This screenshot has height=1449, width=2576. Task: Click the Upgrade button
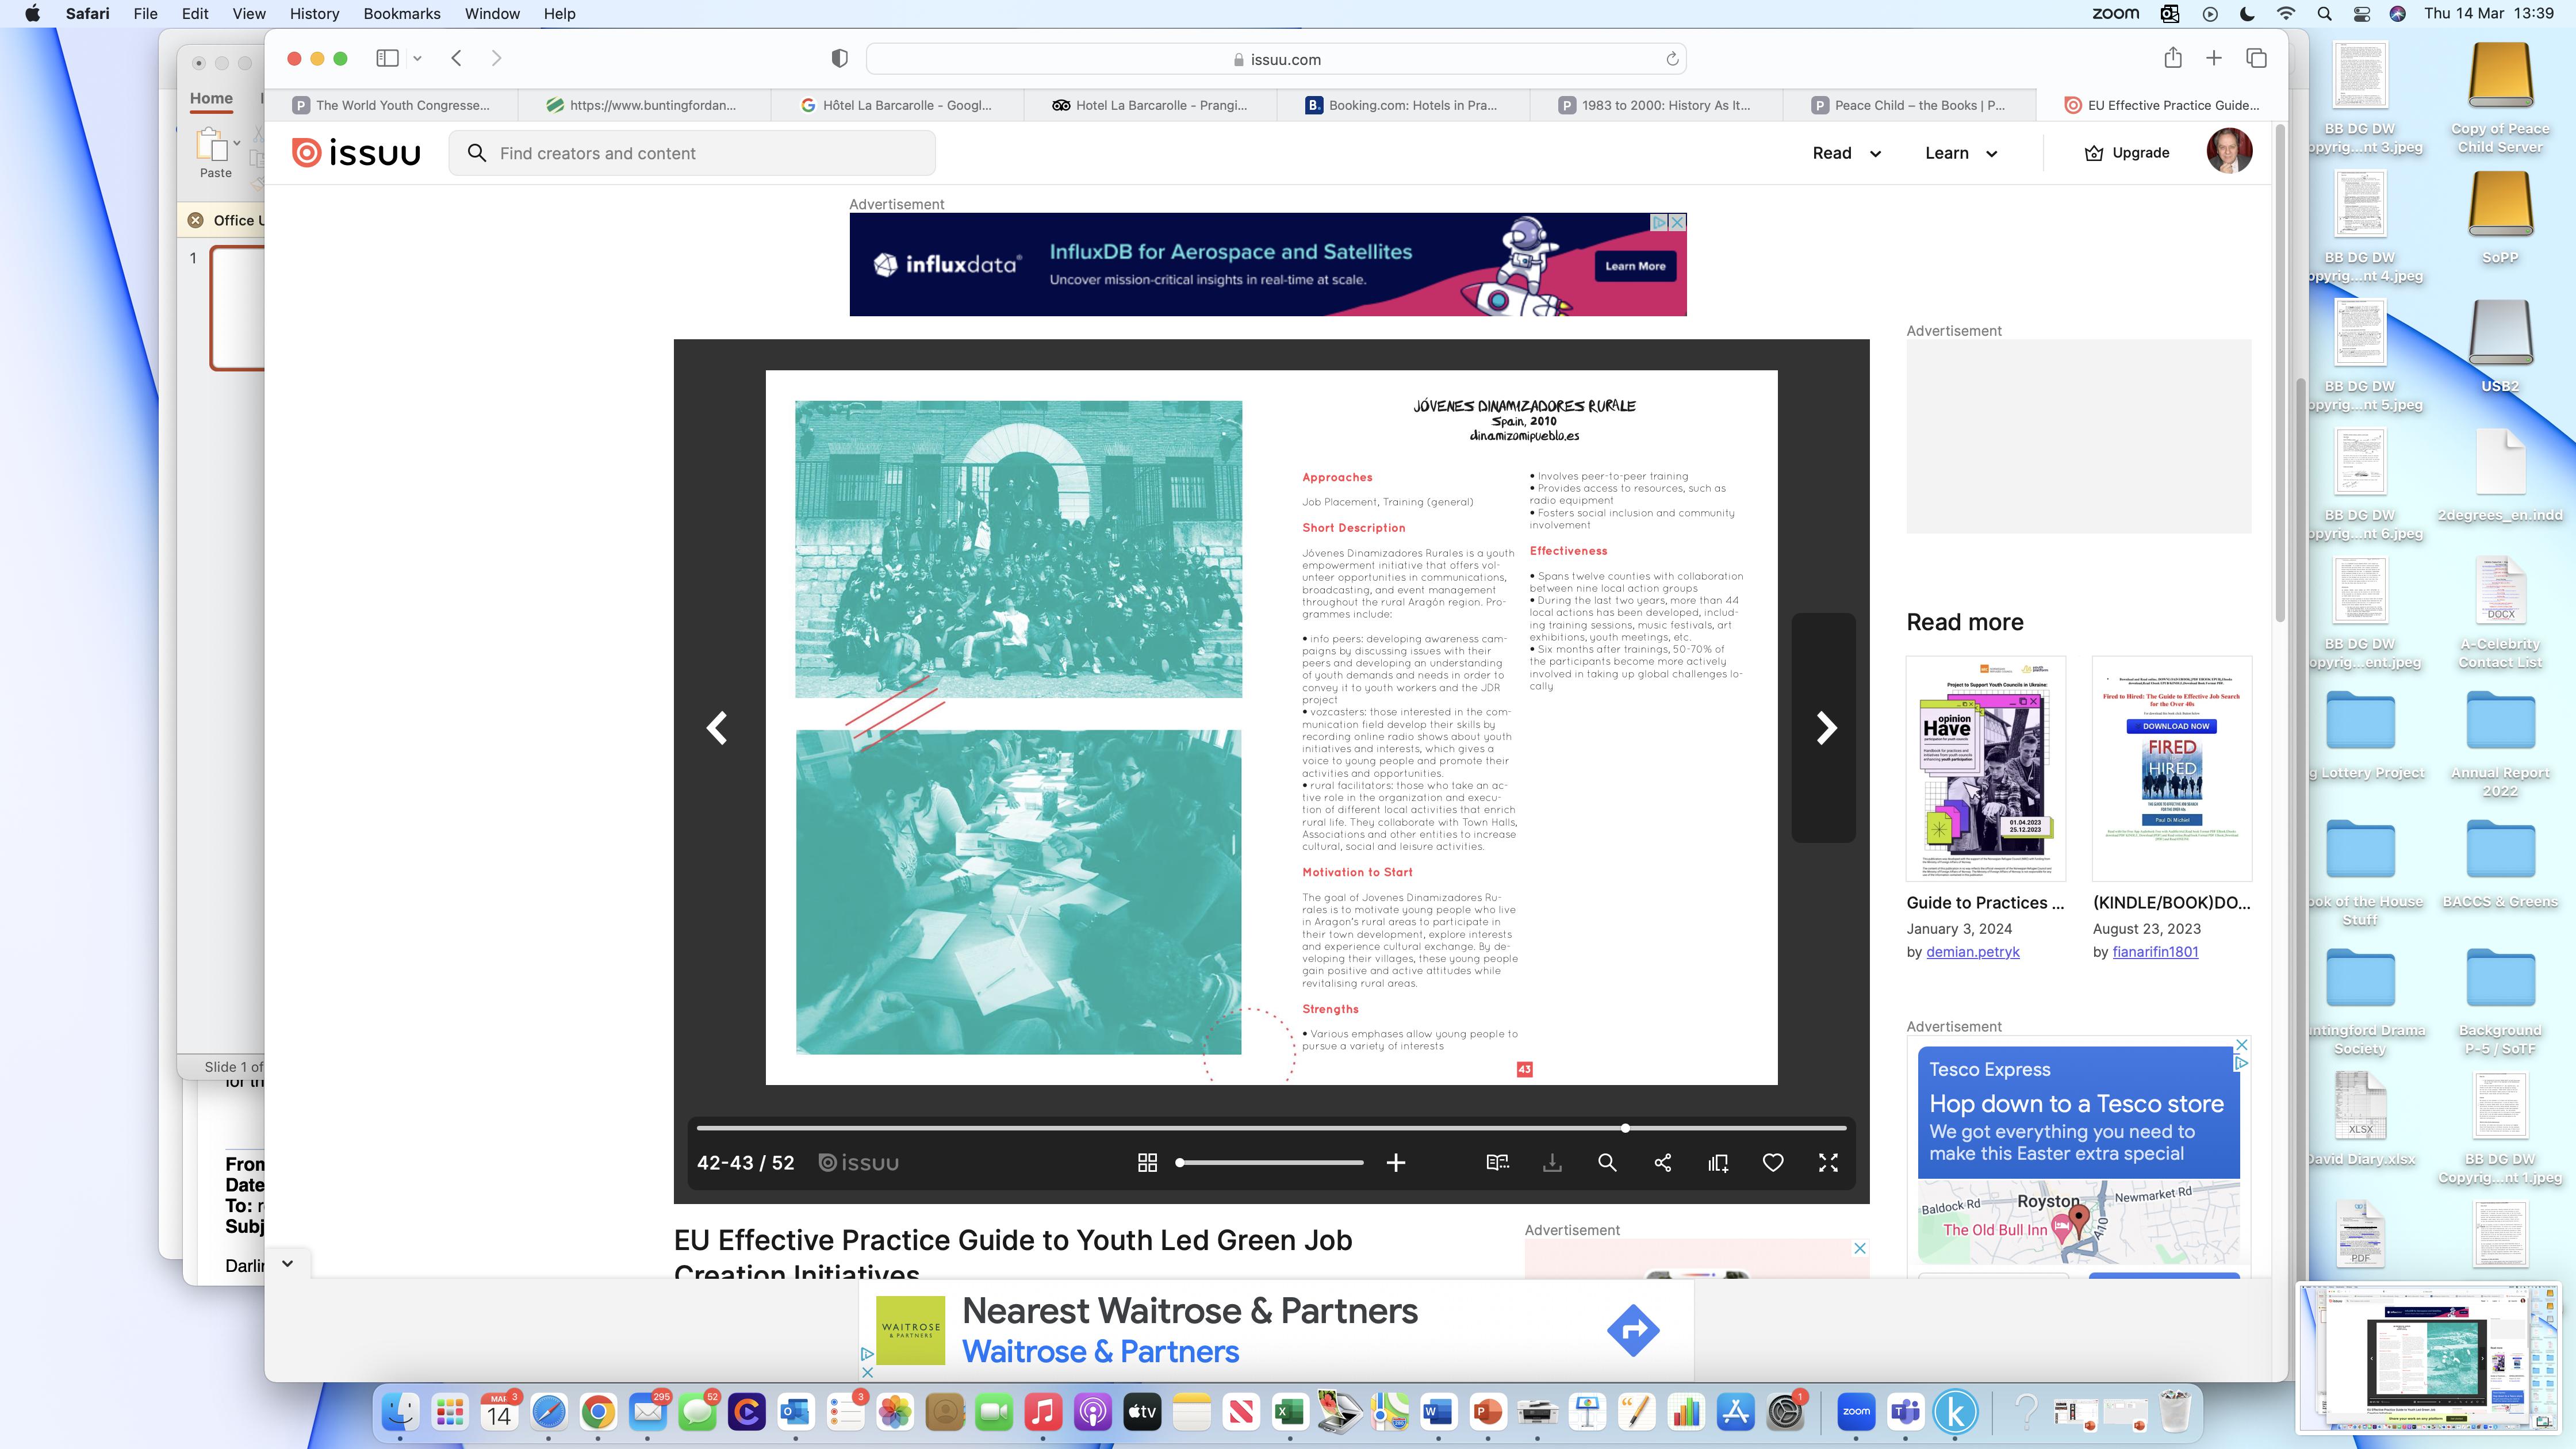(x=2126, y=153)
